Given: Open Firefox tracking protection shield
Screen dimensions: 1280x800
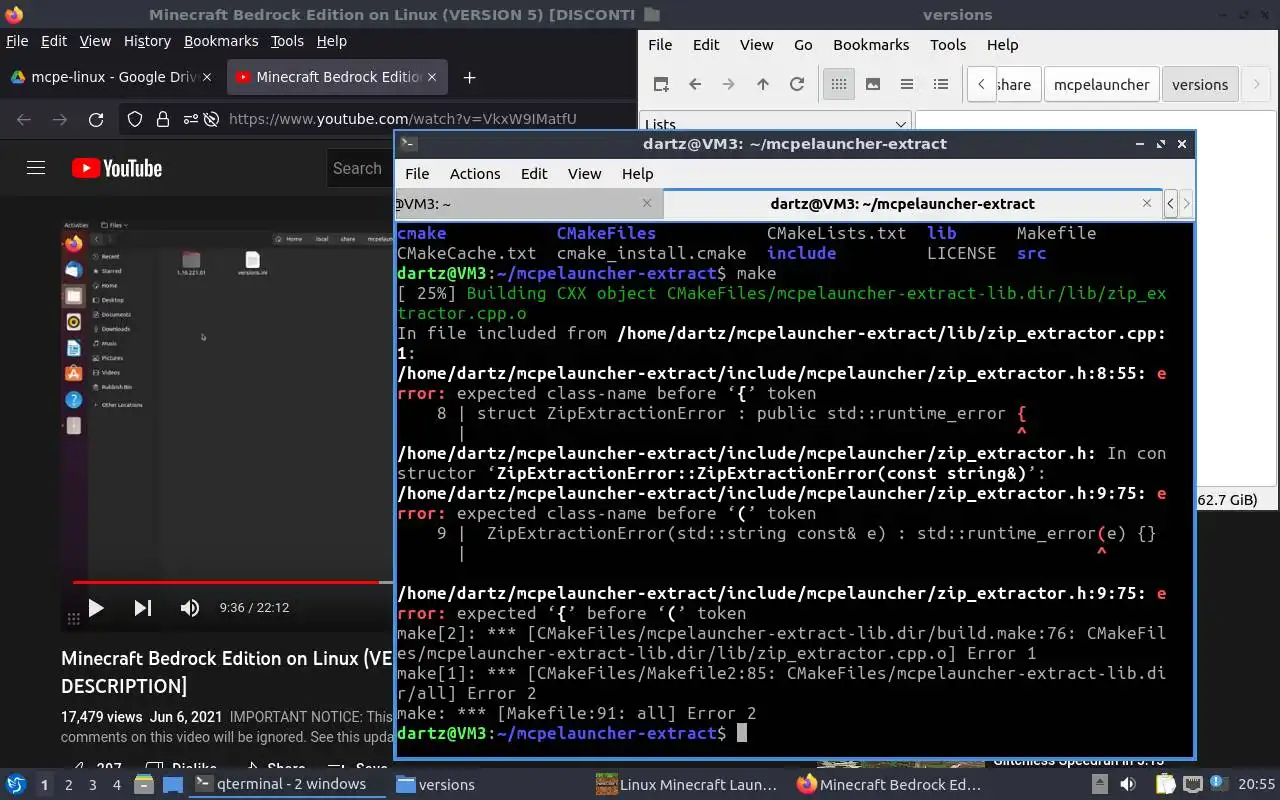Looking at the screenshot, I should tap(135, 119).
